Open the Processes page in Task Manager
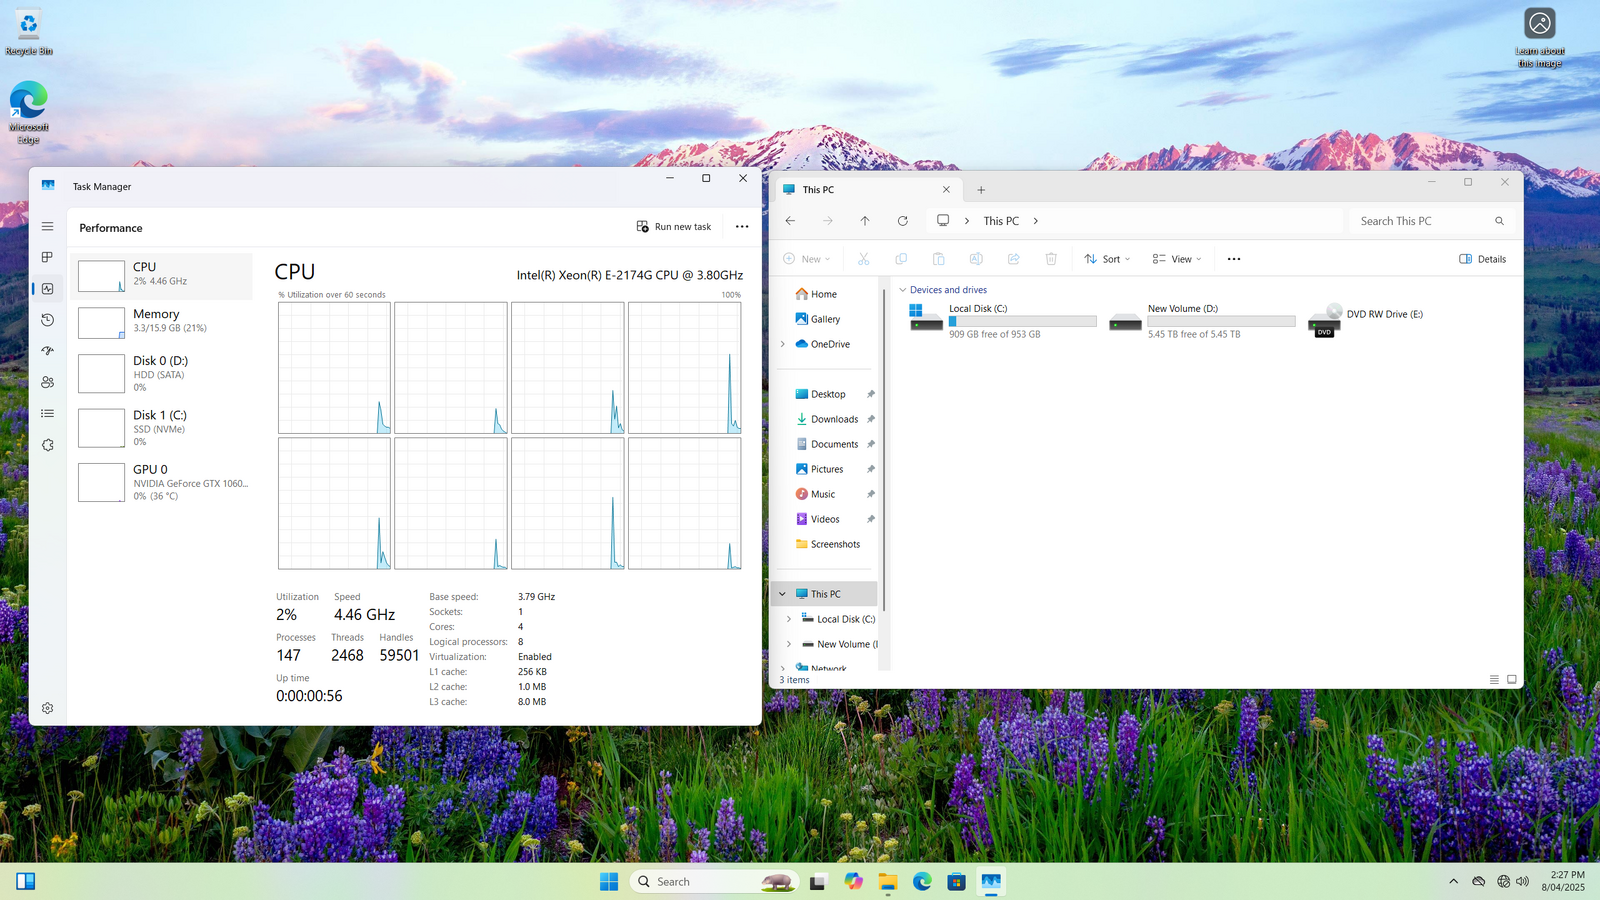The image size is (1600, 900). tap(47, 258)
